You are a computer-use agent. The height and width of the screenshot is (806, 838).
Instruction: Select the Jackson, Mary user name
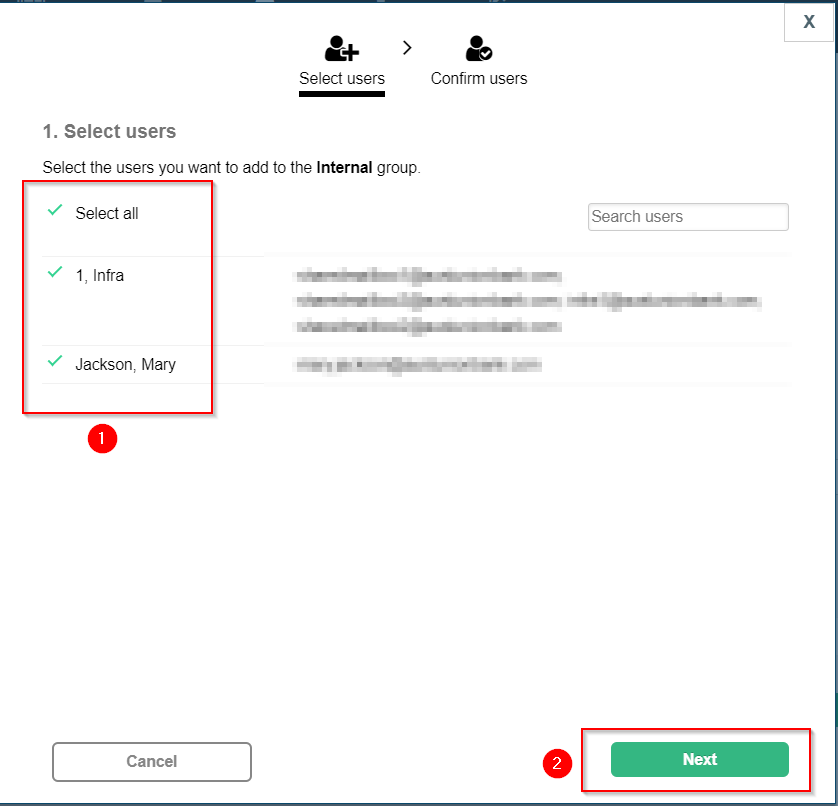[125, 365]
